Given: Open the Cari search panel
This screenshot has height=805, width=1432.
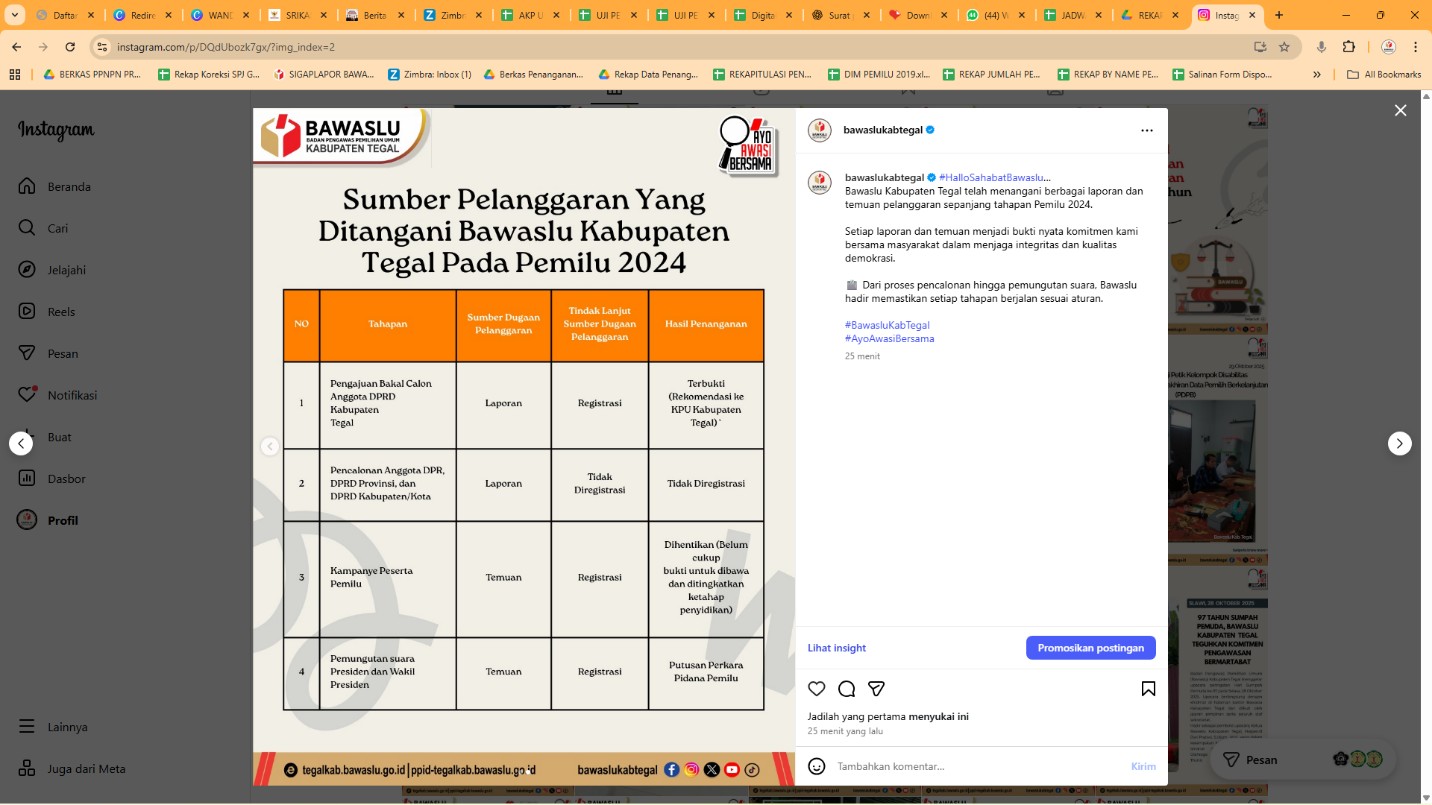Looking at the screenshot, I should click(x=57, y=227).
